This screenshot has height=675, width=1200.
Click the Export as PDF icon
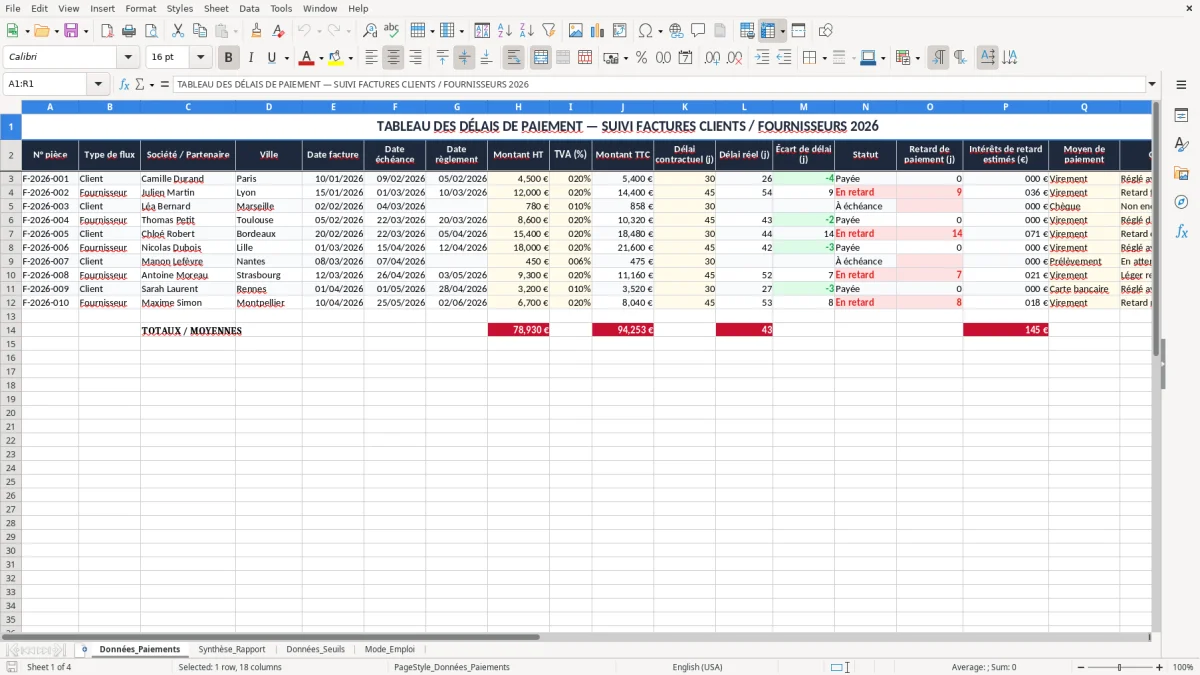click(x=106, y=31)
